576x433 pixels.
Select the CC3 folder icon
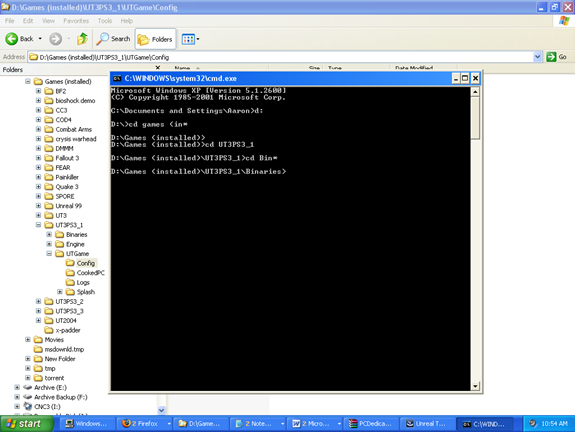pyautogui.click(x=49, y=110)
